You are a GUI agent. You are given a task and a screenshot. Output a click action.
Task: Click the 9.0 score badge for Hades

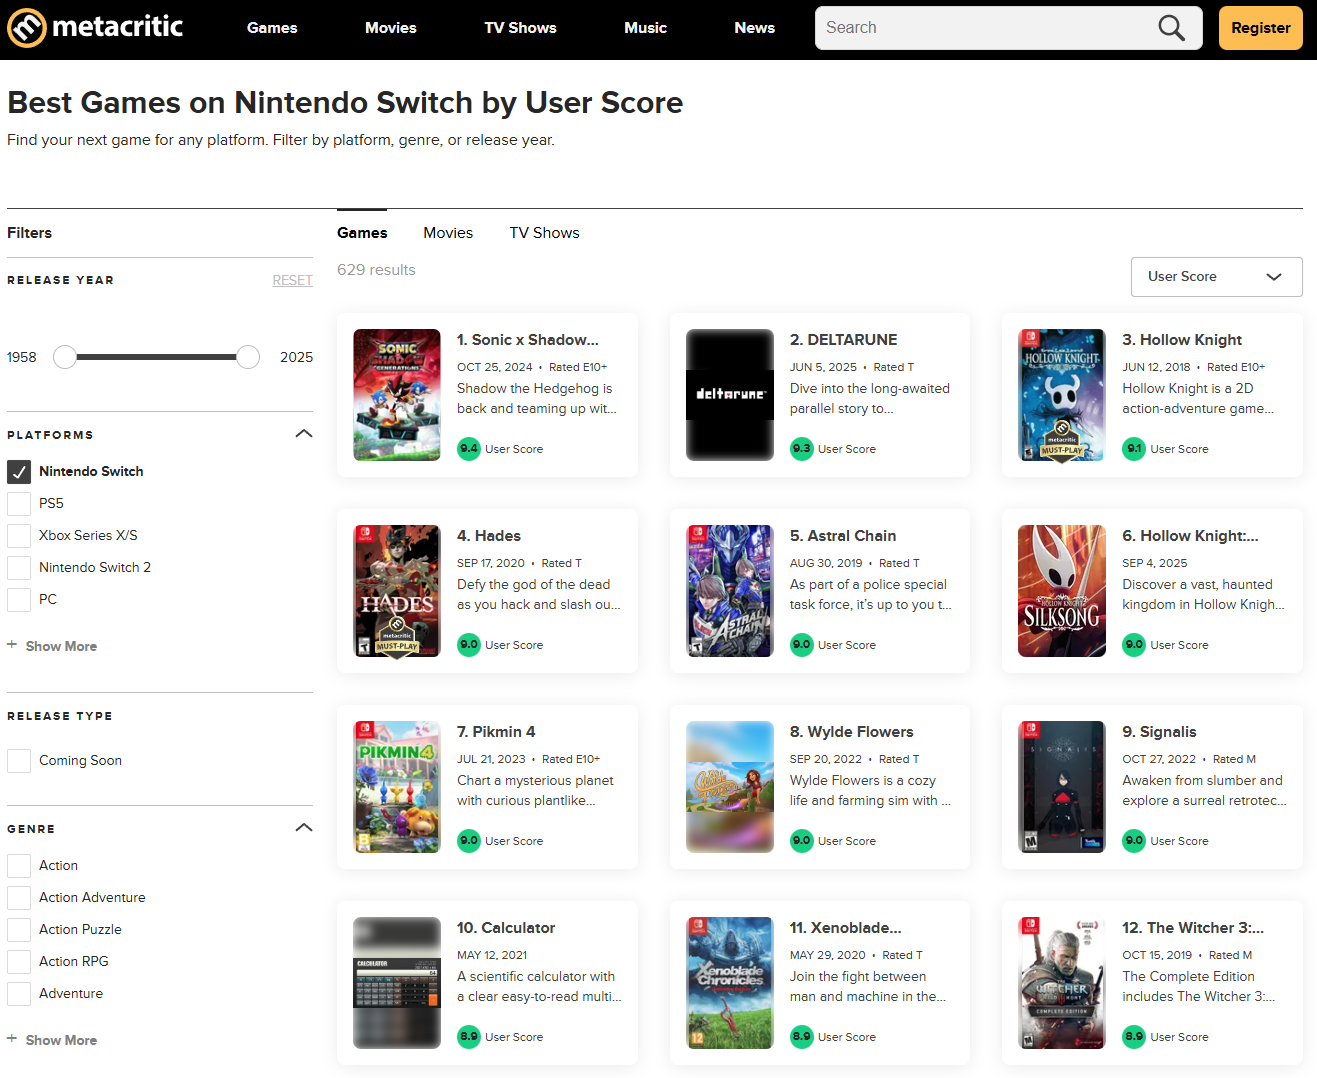(469, 644)
